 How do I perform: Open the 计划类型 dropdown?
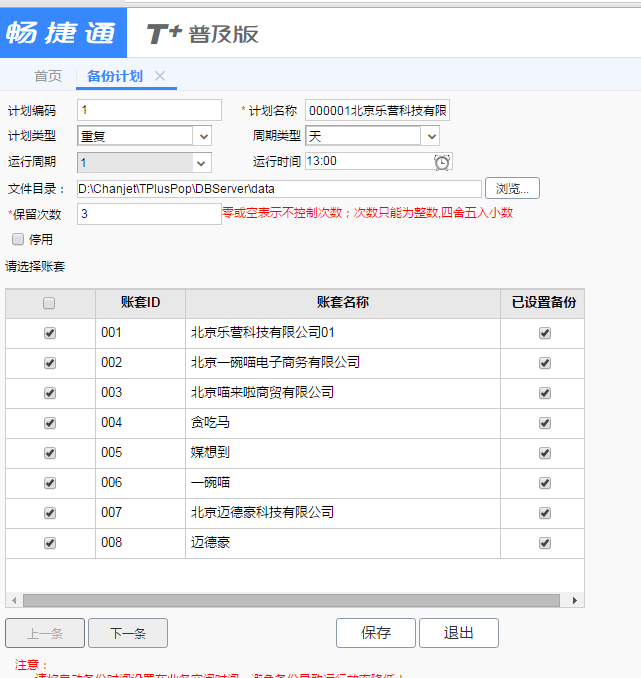click(204, 137)
